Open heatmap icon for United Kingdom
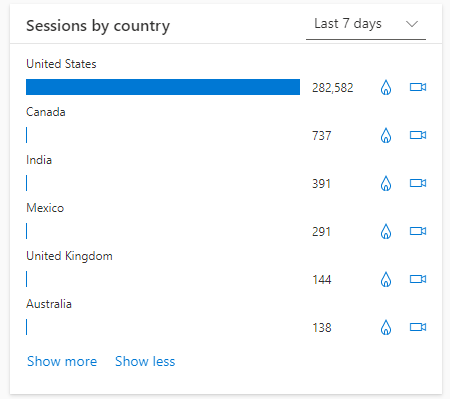 pyautogui.click(x=386, y=279)
